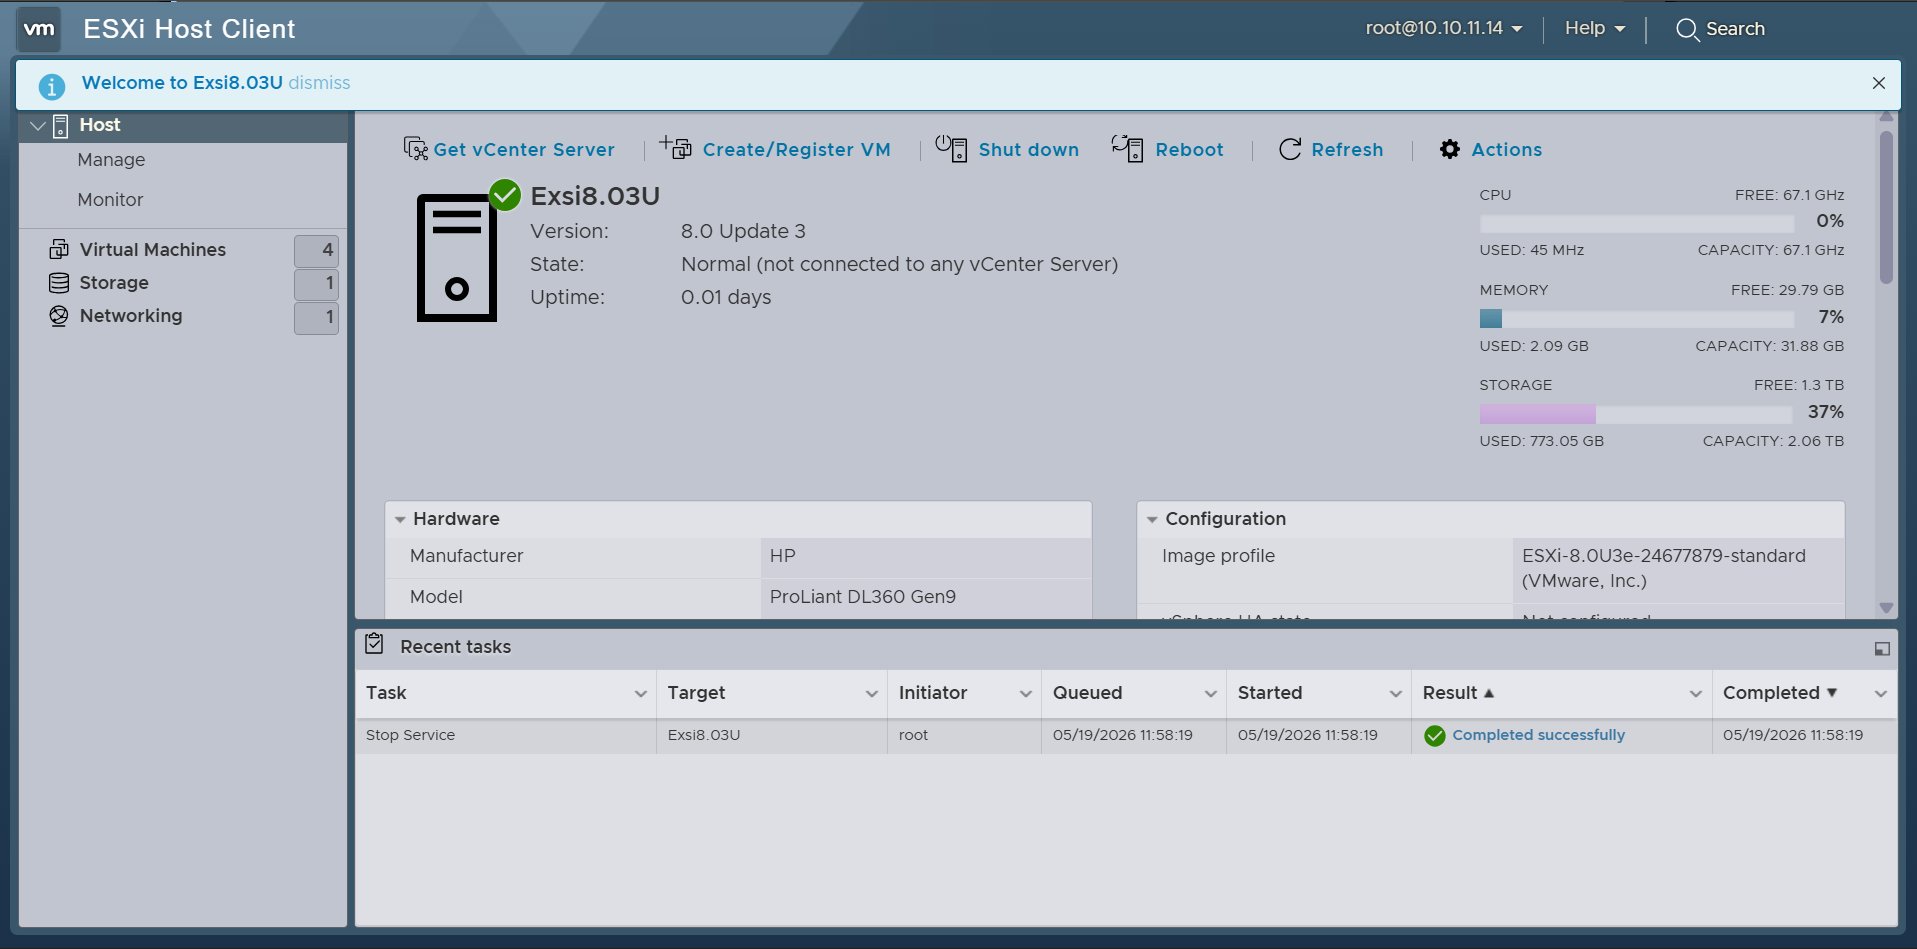The width and height of the screenshot is (1917, 949).
Task: Click the green success check icon
Action: pyautogui.click(x=1435, y=736)
